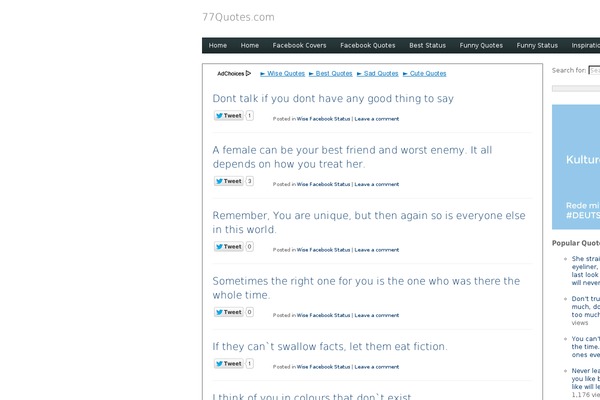This screenshot has height=400, width=600.
Task: Leave a comment on 'right one' quote
Action: (377, 315)
